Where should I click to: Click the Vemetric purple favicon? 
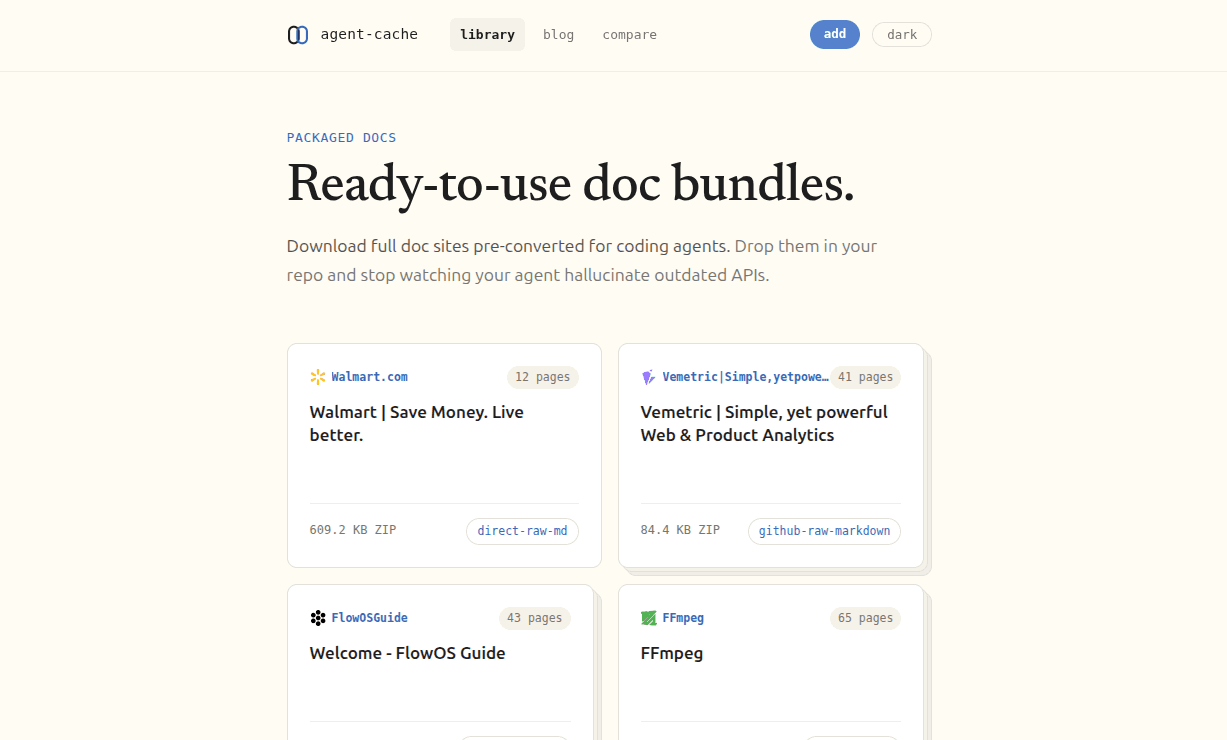[x=649, y=377]
